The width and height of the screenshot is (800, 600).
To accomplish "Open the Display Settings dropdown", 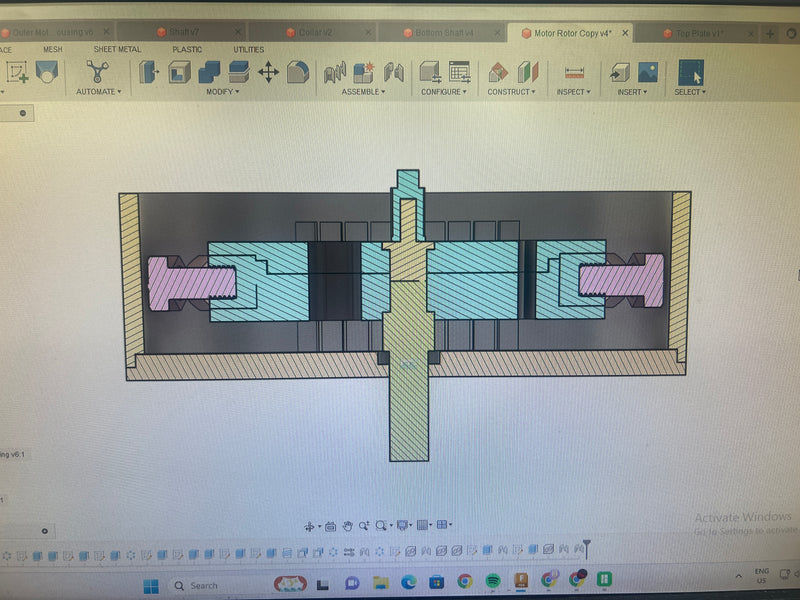I will click(x=404, y=525).
